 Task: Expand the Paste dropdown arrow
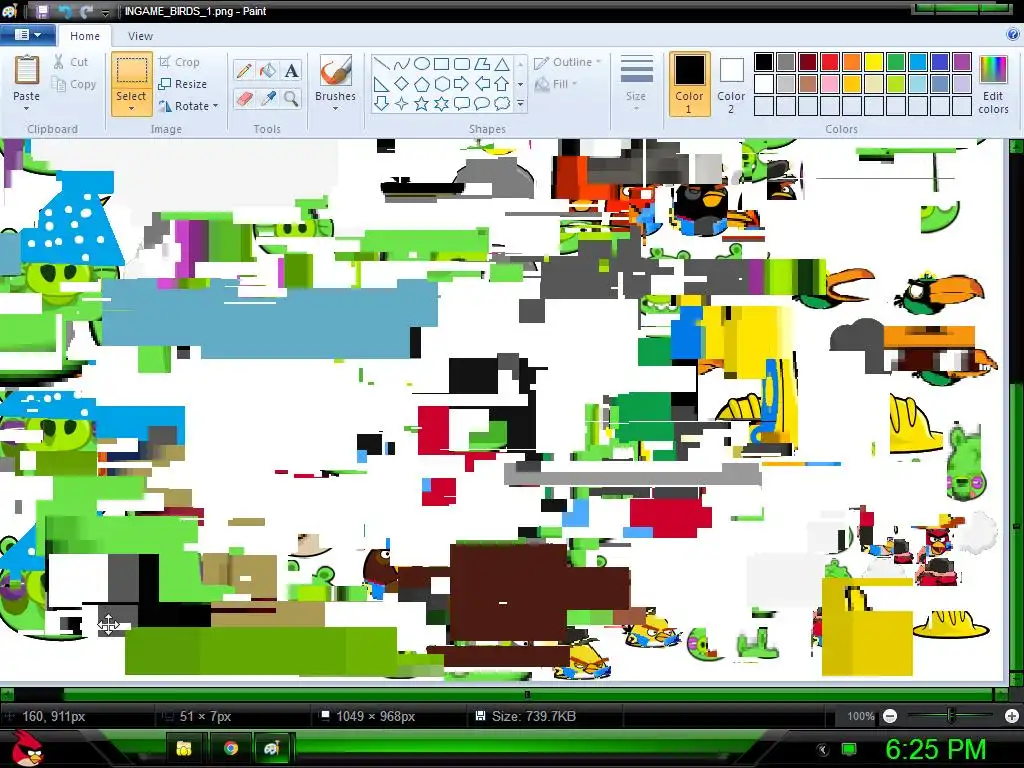point(26,108)
